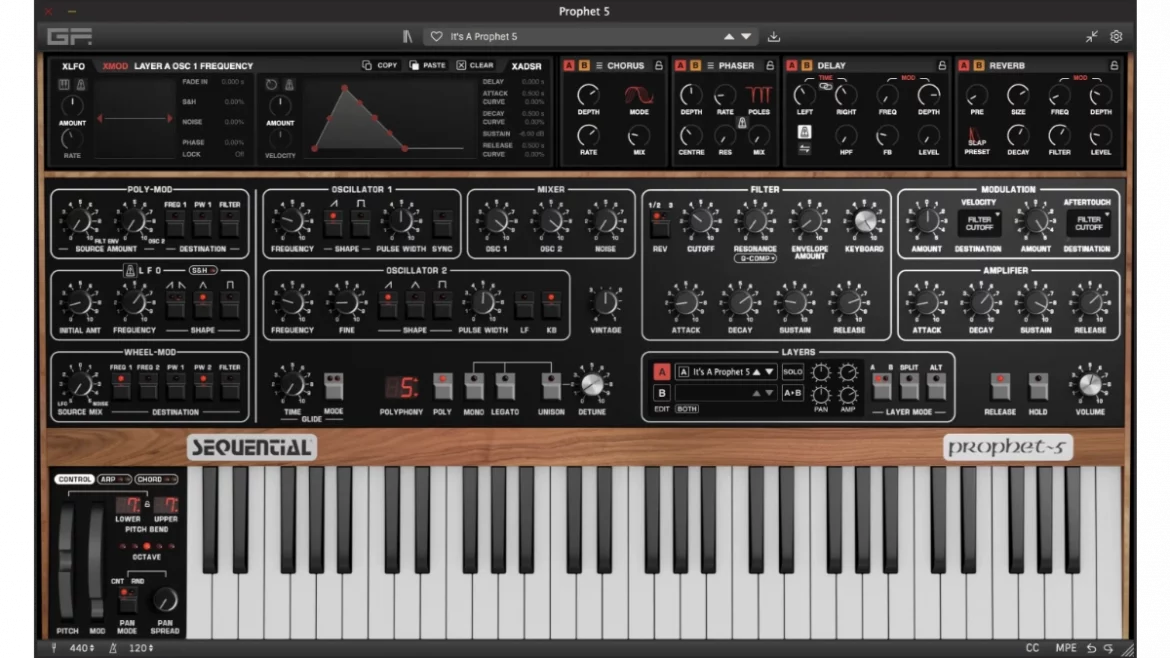Click the A▸B copy layer button
Screen dimensions: 1170x658
(792, 393)
